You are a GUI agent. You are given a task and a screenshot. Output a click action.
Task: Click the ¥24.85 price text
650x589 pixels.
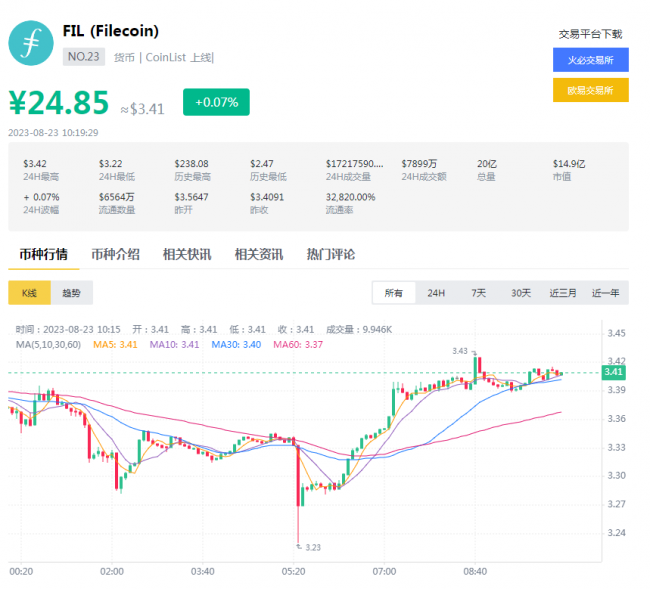tap(58, 102)
